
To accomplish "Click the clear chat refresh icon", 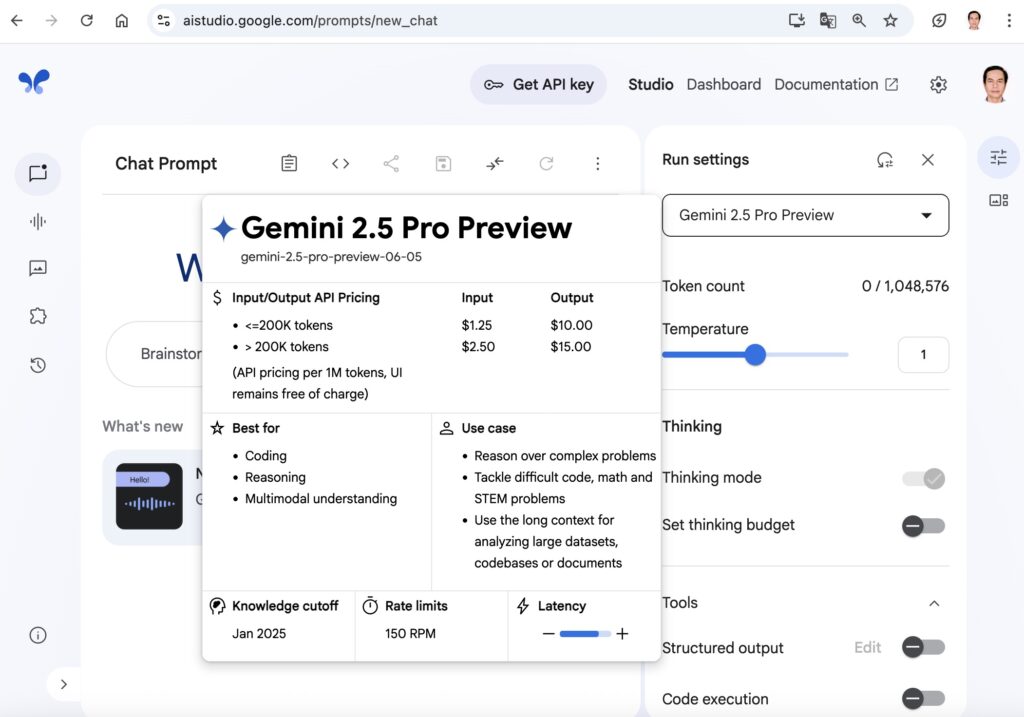I will (546, 163).
